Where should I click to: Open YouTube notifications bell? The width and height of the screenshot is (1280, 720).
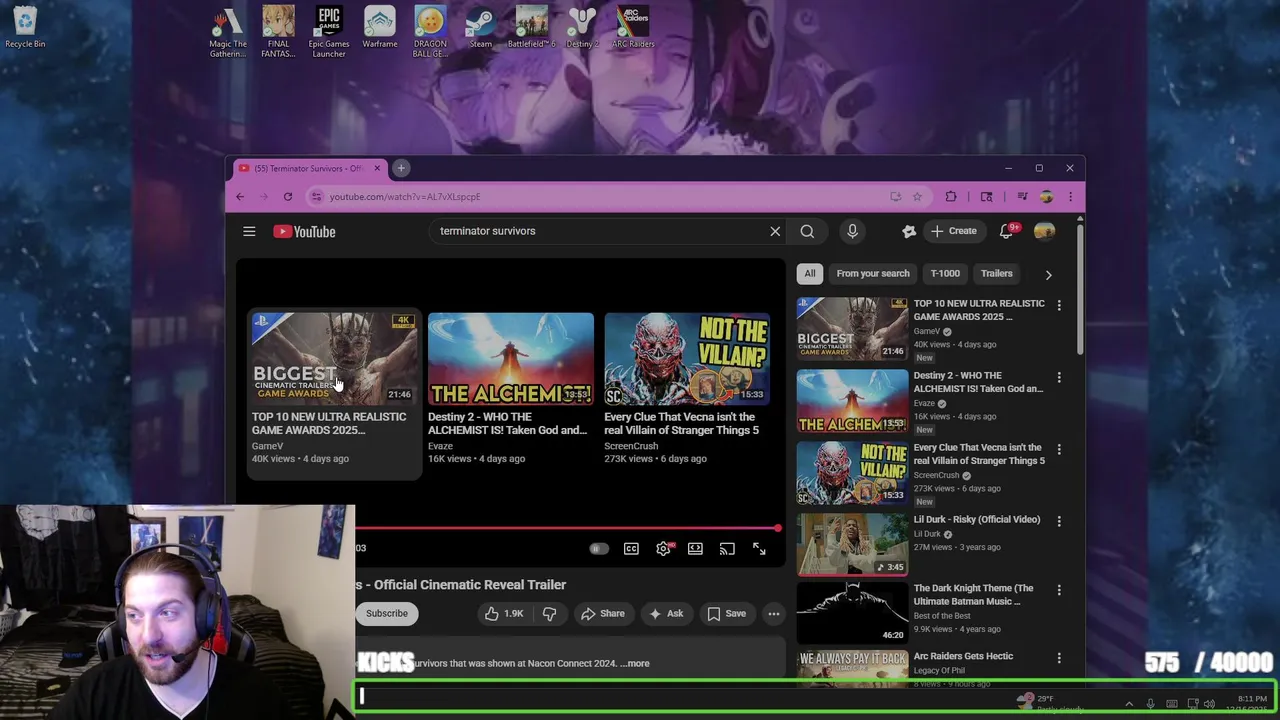click(1007, 231)
